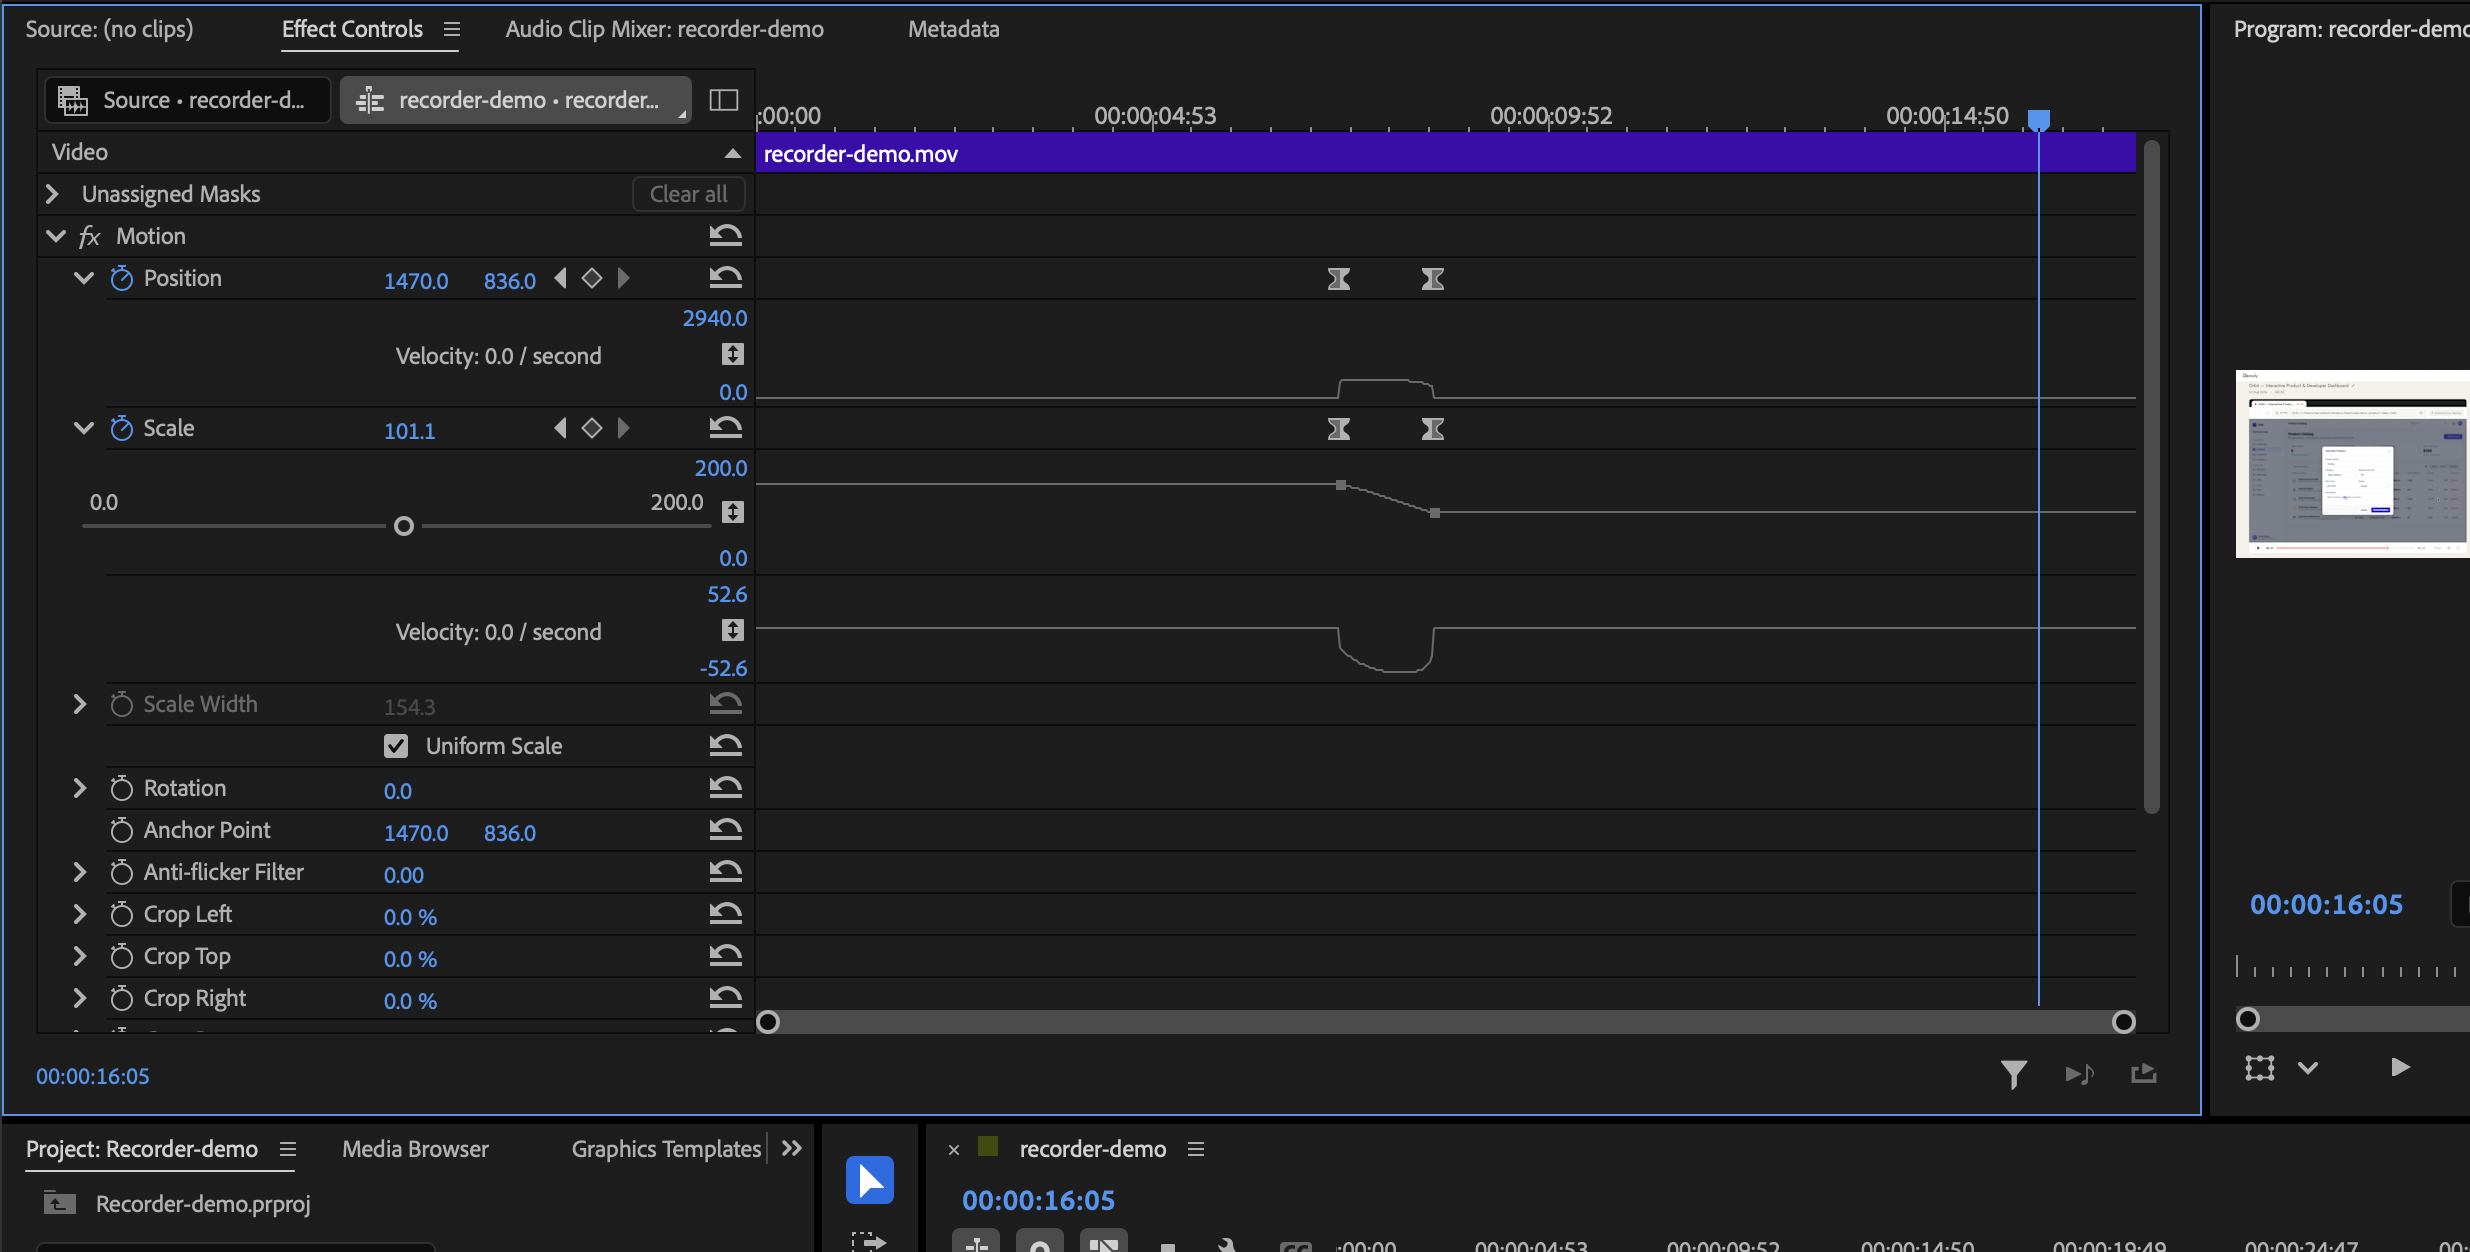This screenshot has height=1252, width=2470.
Task: Click the Clear all masks button
Action: (x=688, y=194)
